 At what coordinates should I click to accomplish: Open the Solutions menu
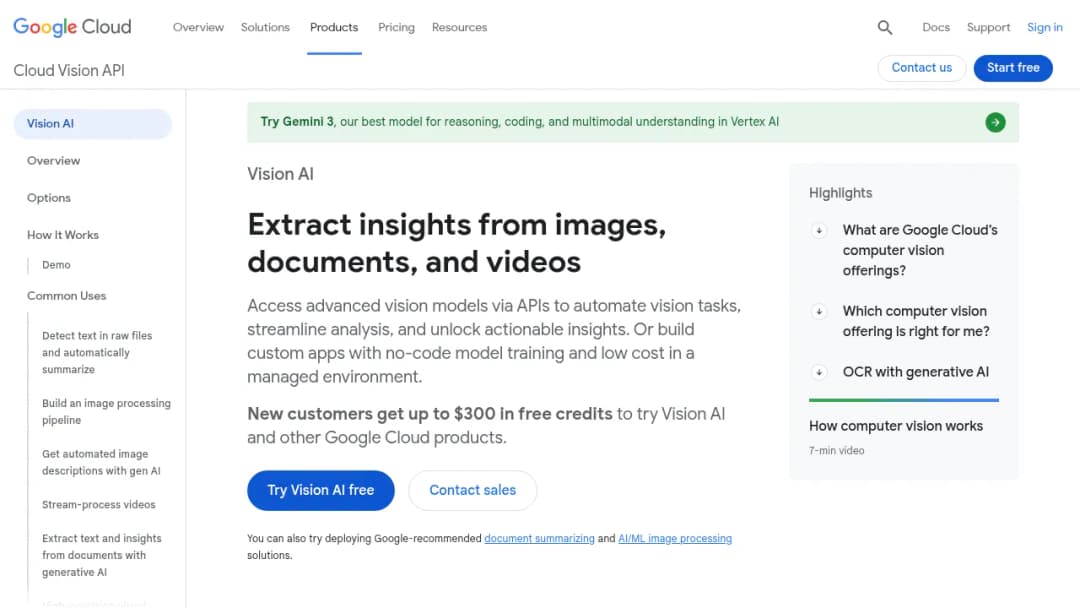click(265, 28)
